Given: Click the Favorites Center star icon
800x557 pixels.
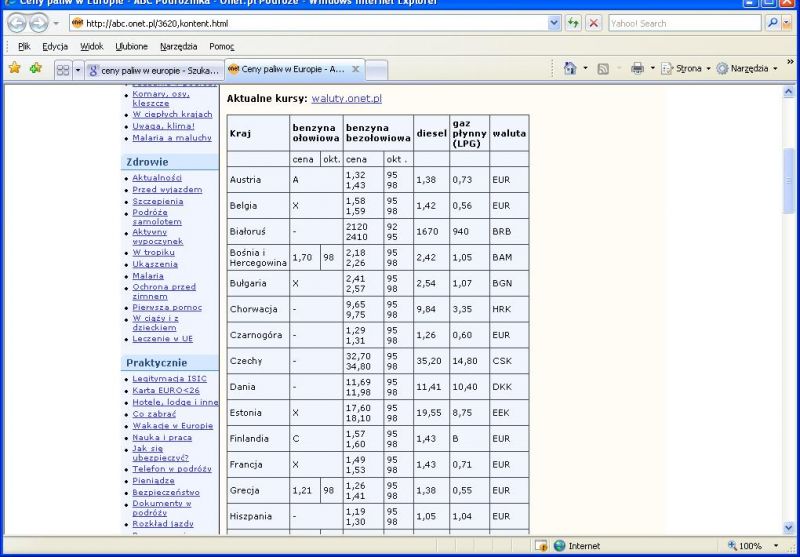Looking at the screenshot, I should pyautogui.click(x=14, y=68).
